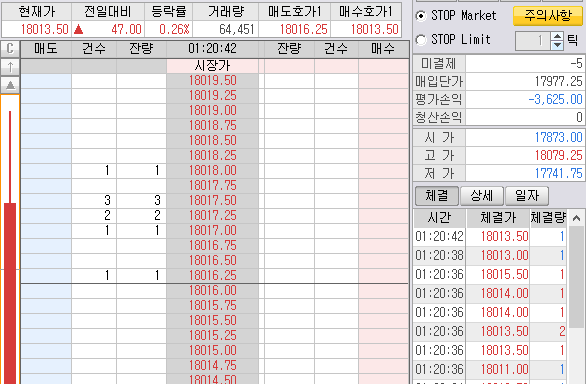
Task: Click the 매수 column header
Action: 383,49
